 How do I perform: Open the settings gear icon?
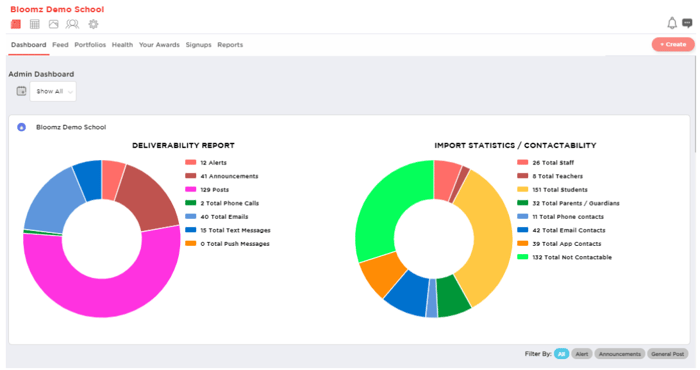point(93,24)
